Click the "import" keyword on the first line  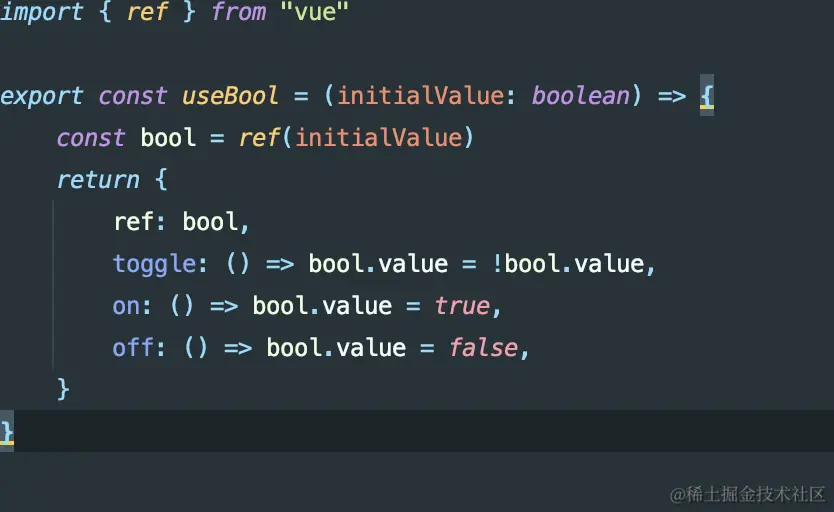(x=41, y=12)
